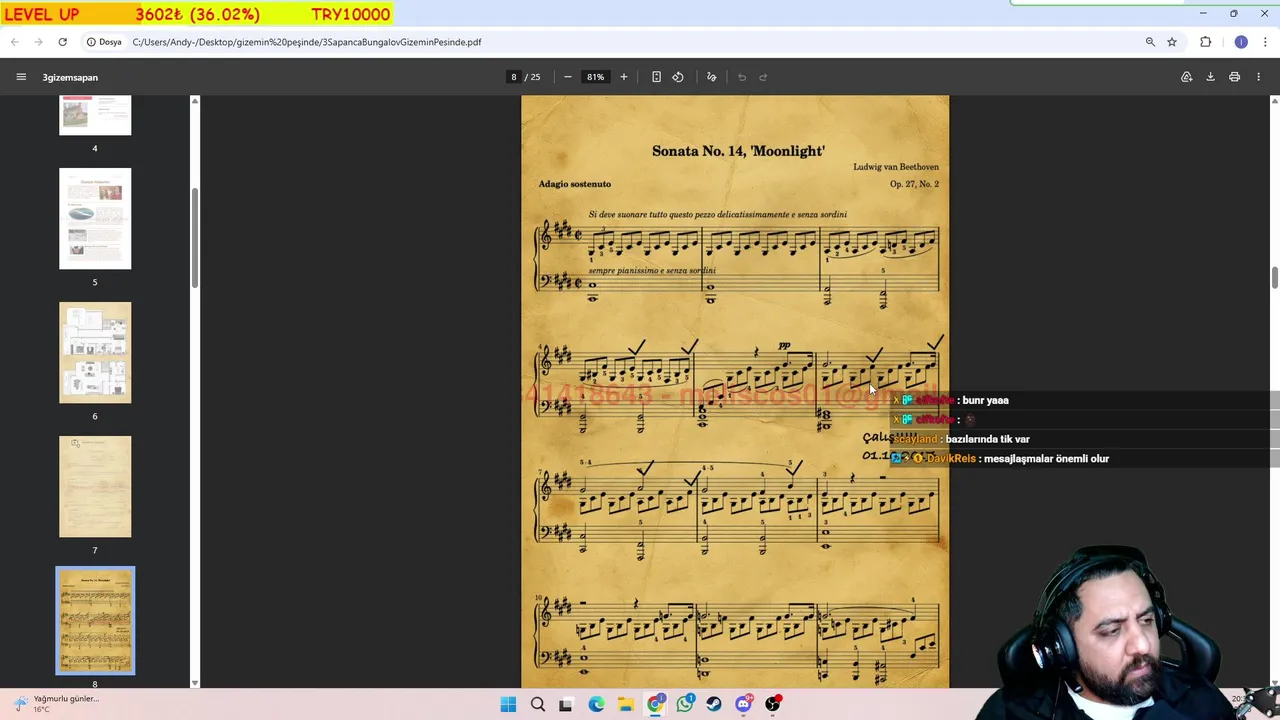Click the save to Drive icon
Viewport: 1280px width, 720px height.
pyautogui.click(x=1187, y=77)
